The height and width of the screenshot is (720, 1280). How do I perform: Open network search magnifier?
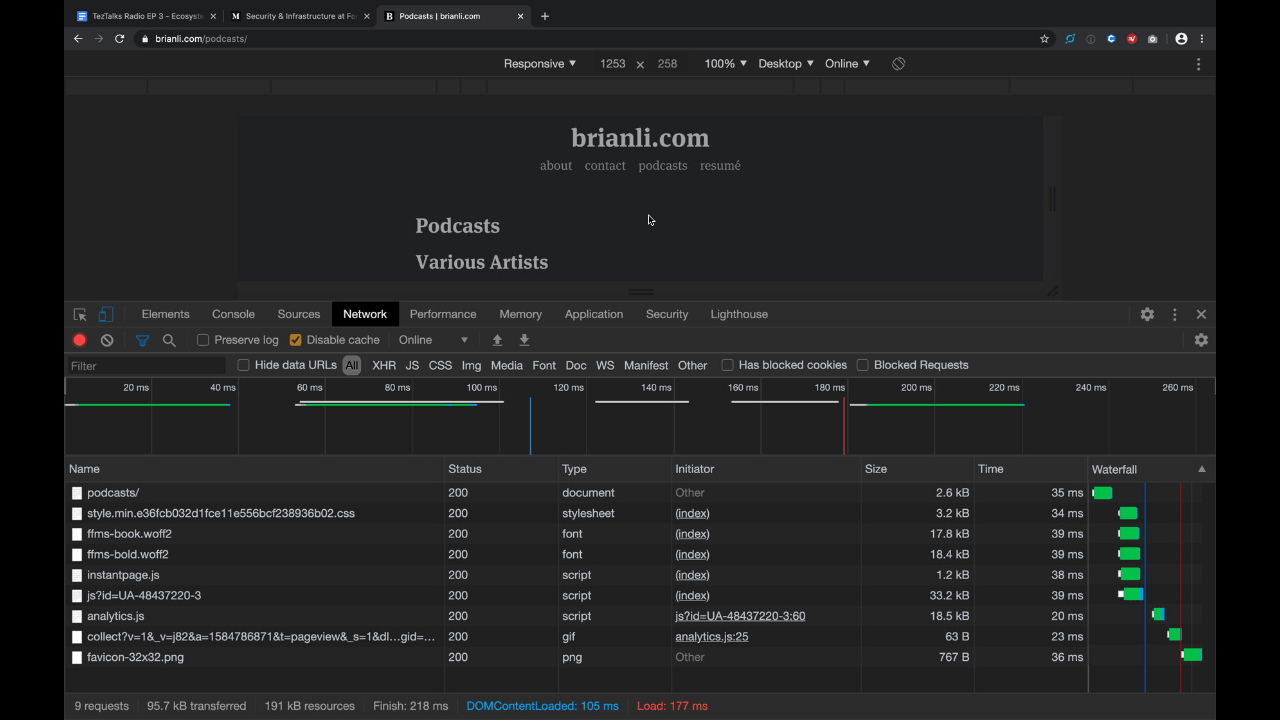[169, 340]
